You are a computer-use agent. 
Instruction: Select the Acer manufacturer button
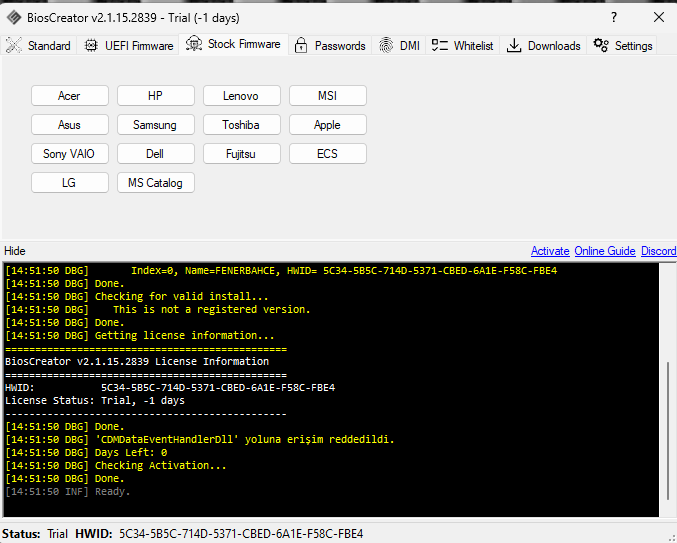coord(69,96)
